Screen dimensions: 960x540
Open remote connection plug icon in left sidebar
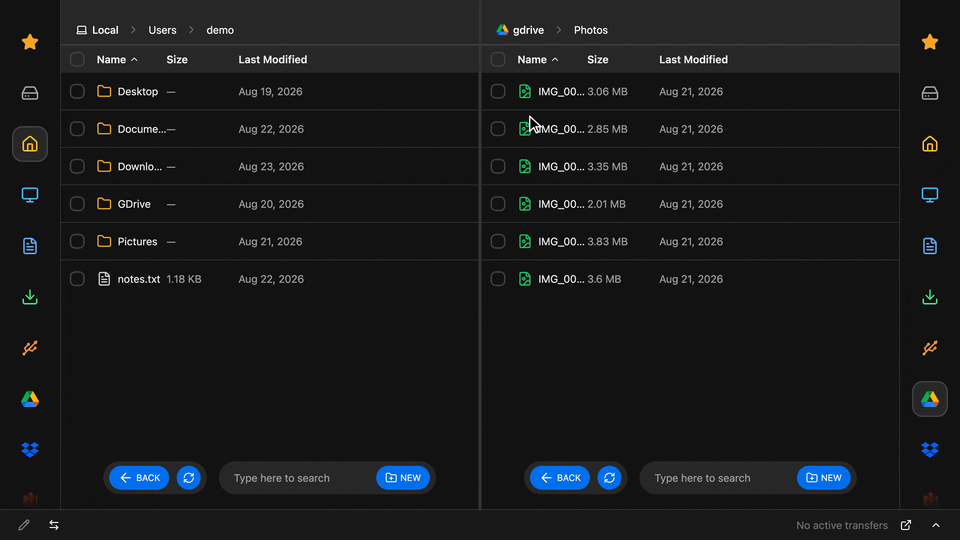(x=30, y=348)
